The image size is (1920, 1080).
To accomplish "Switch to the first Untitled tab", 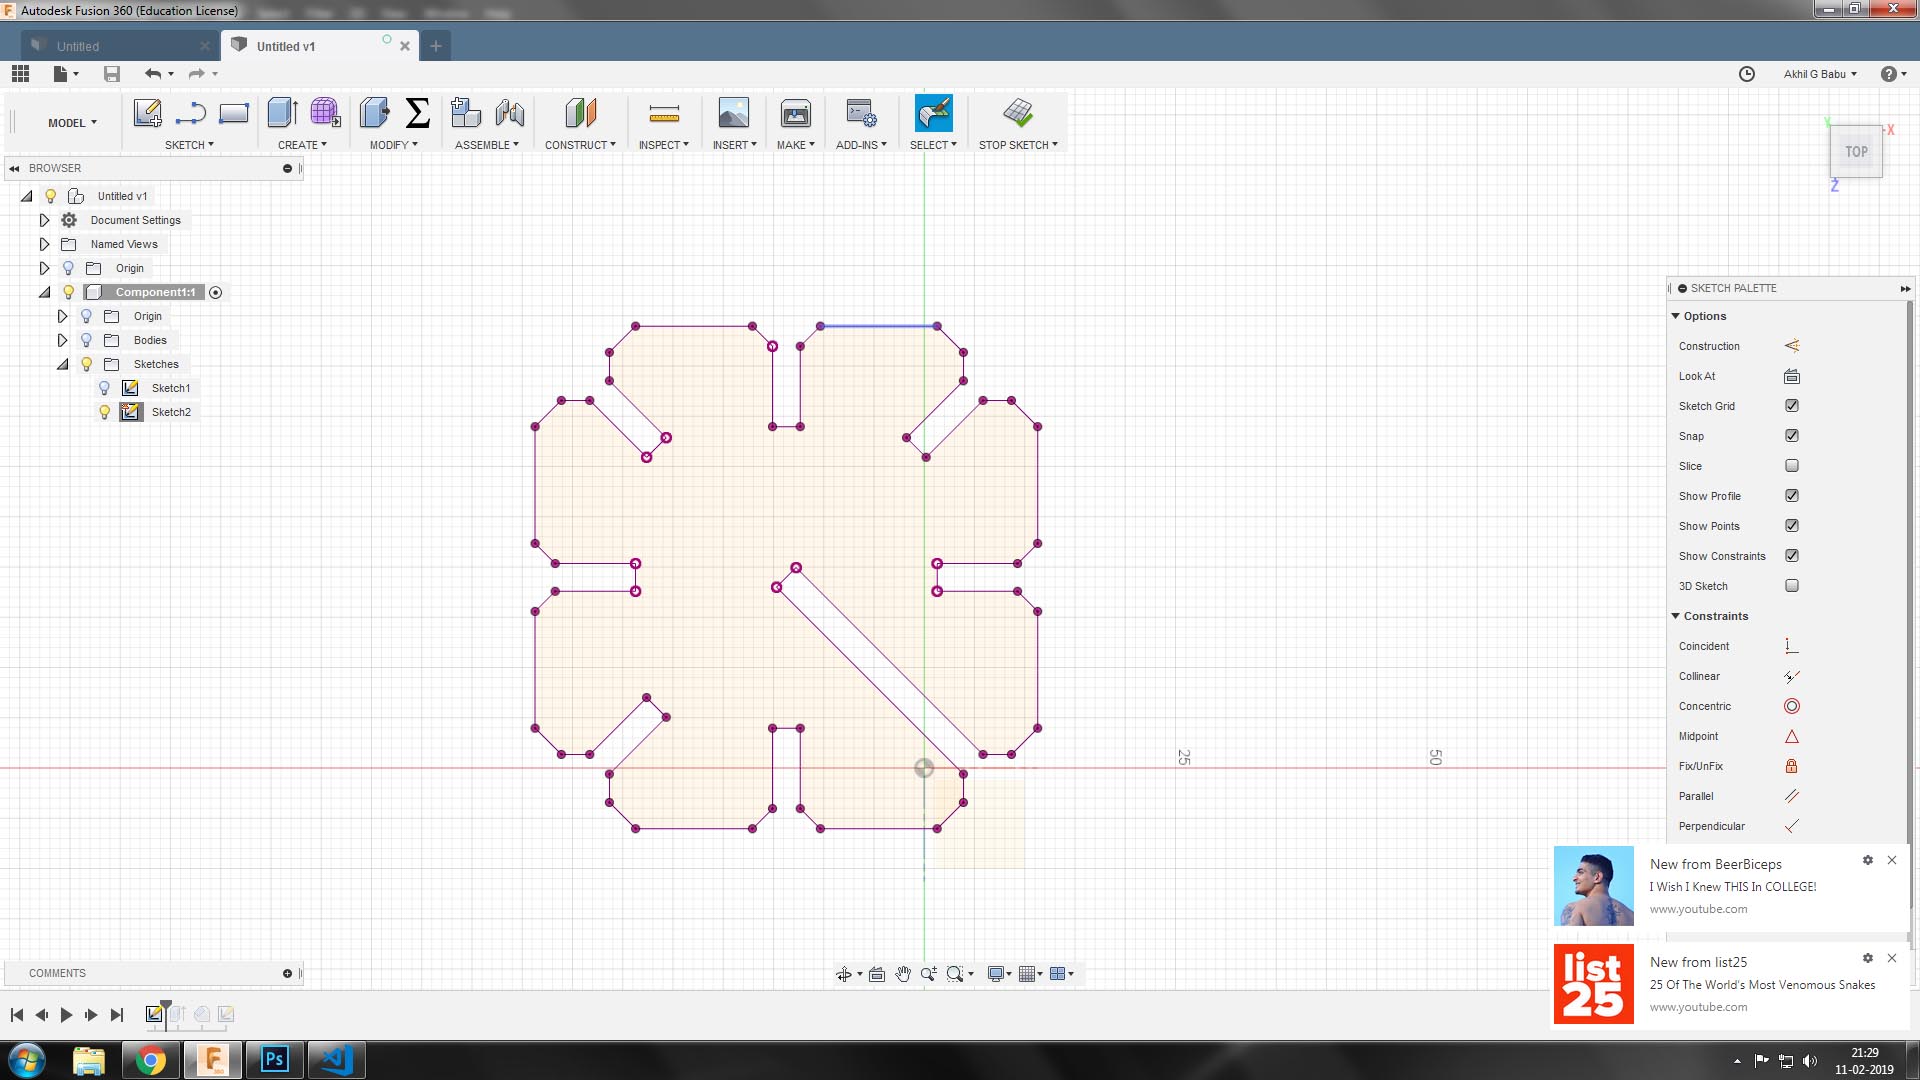I will pyautogui.click(x=78, y=46).
